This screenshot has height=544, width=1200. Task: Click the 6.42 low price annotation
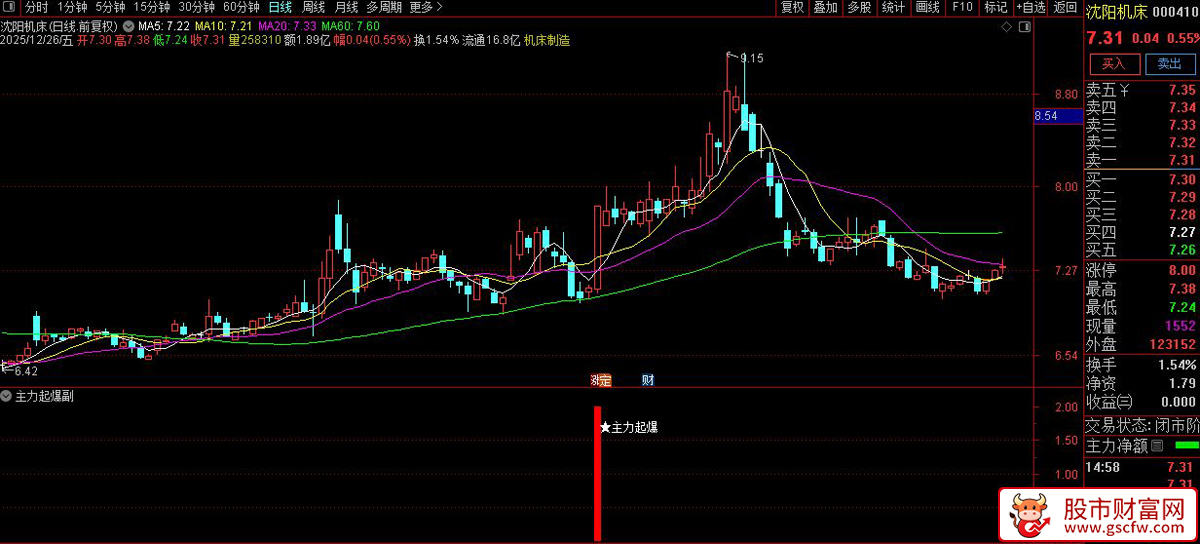[26, 371]
